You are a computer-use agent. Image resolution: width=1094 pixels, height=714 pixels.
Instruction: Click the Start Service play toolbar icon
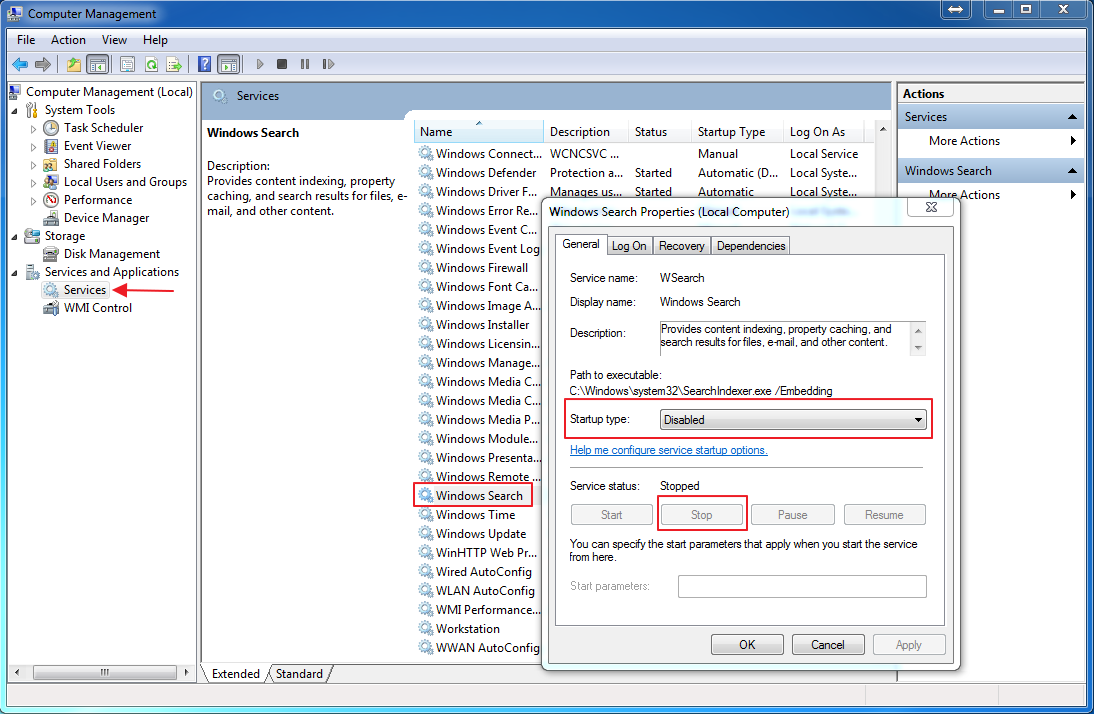tap(260, 64)
